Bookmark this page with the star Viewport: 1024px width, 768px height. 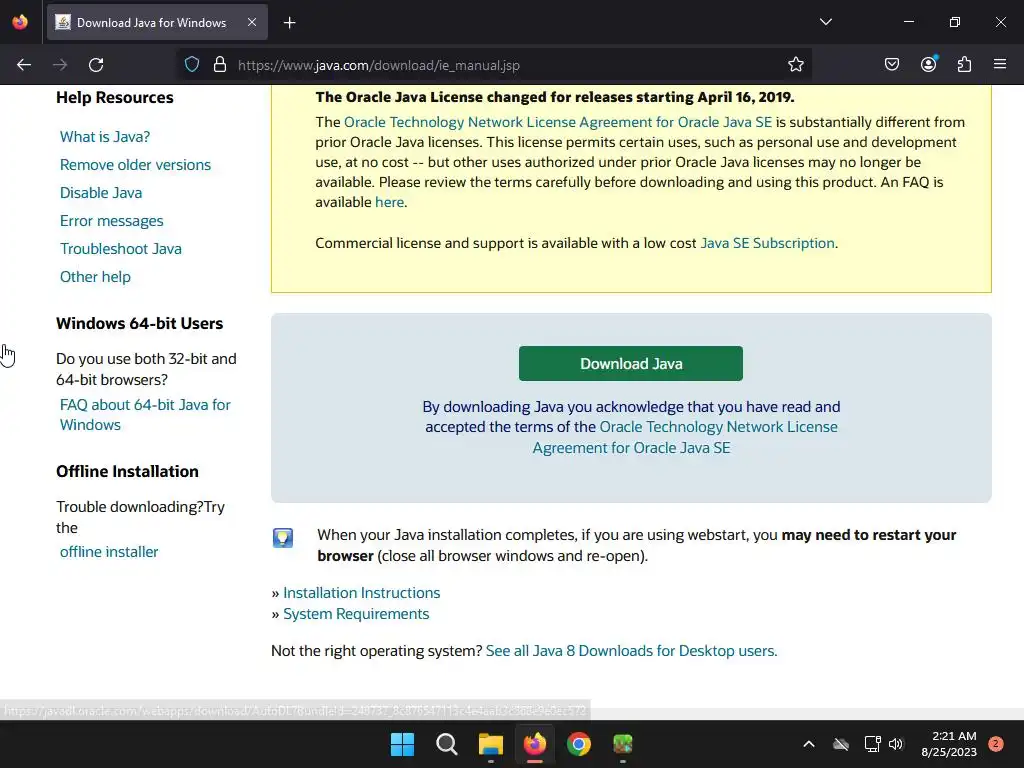click(x=795, y=65)
